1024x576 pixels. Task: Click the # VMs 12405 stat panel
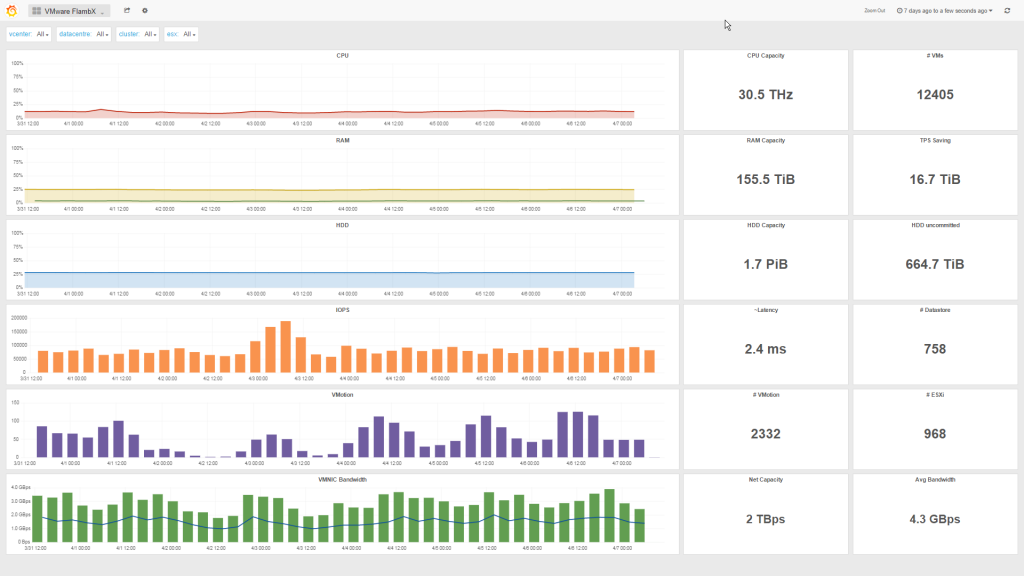(x=935, y=94)
